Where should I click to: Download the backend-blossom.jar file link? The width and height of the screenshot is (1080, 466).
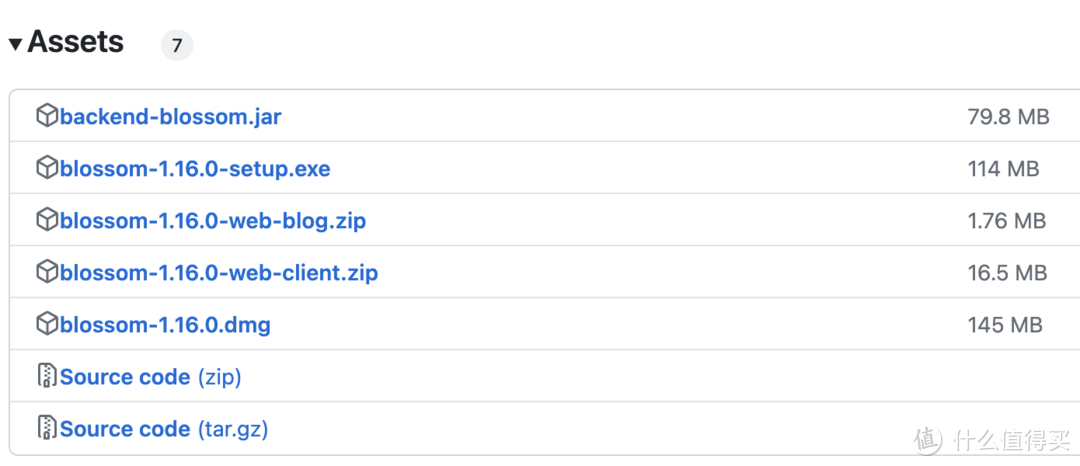(x=170, y=117)
